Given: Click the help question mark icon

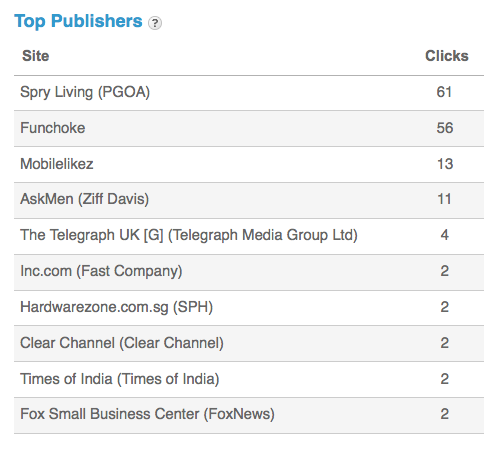Looking at the screenshot, I should [x=155, y=23].
